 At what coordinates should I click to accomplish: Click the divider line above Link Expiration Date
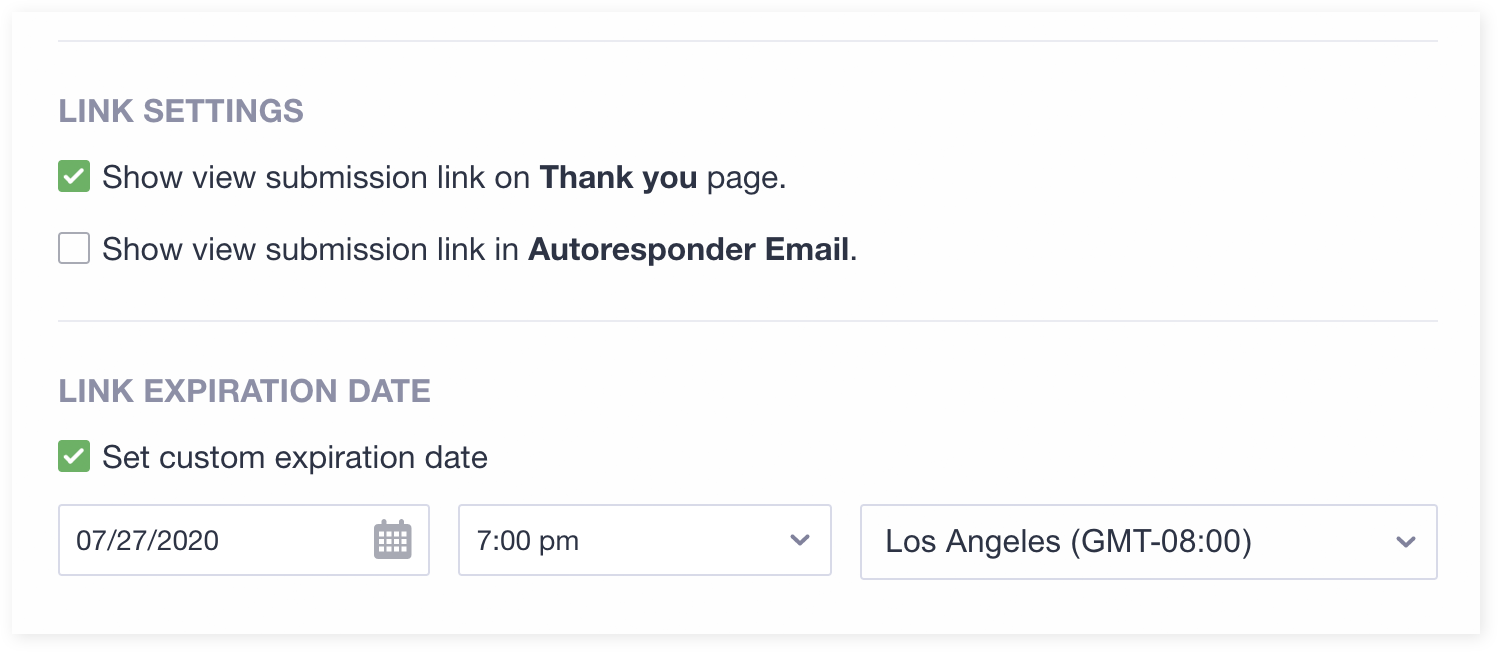[x=747, y=321]
